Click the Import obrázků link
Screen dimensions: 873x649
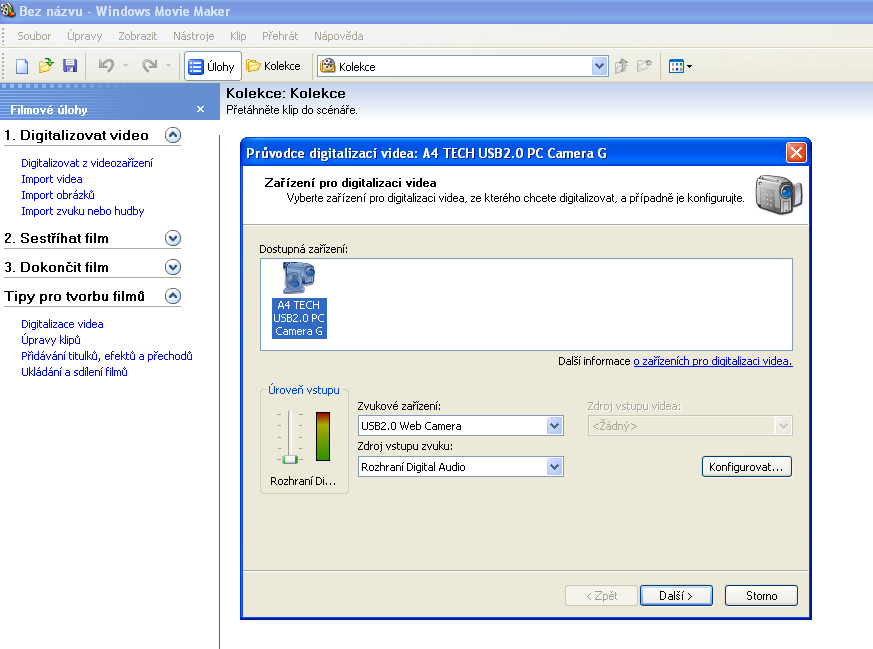click(x=58, y=195)
